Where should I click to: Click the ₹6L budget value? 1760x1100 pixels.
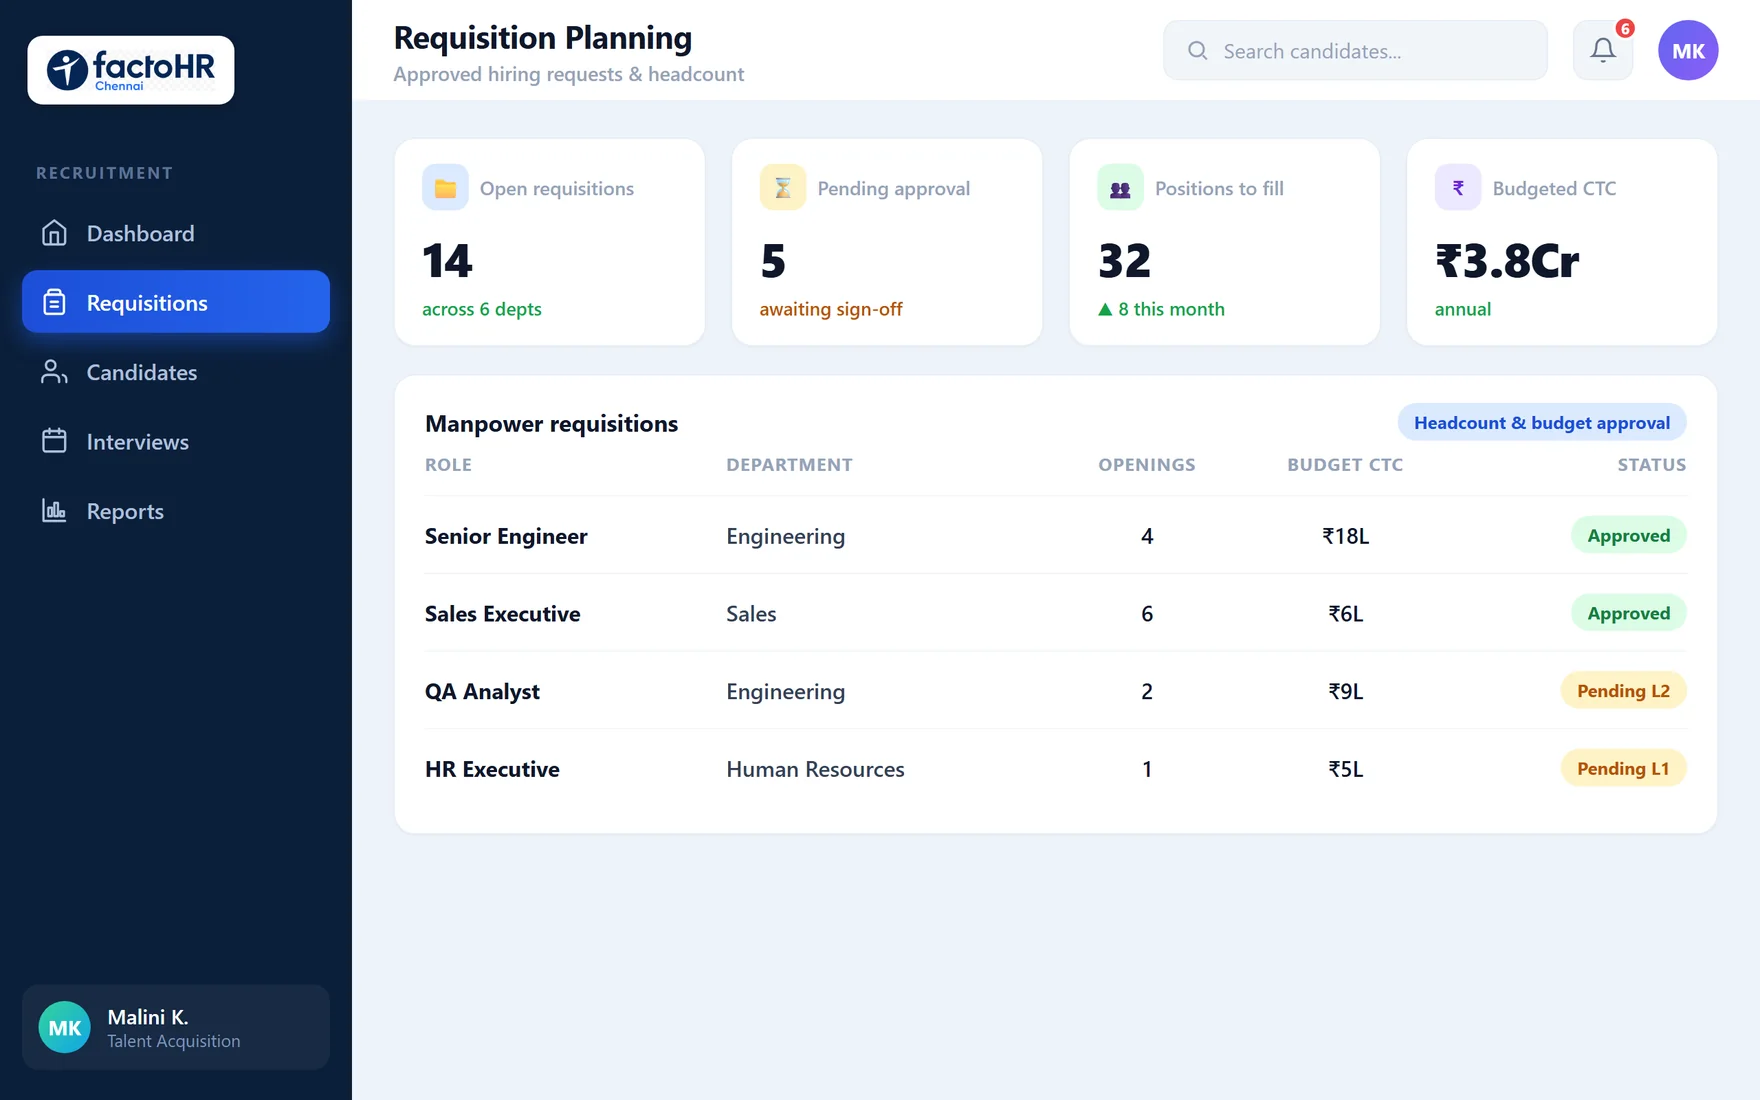tap(1346, 614)
